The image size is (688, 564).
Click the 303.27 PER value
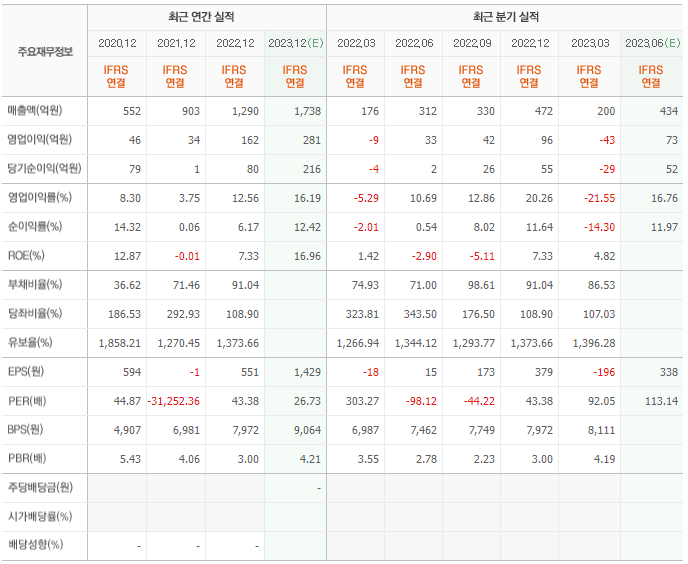362,401
